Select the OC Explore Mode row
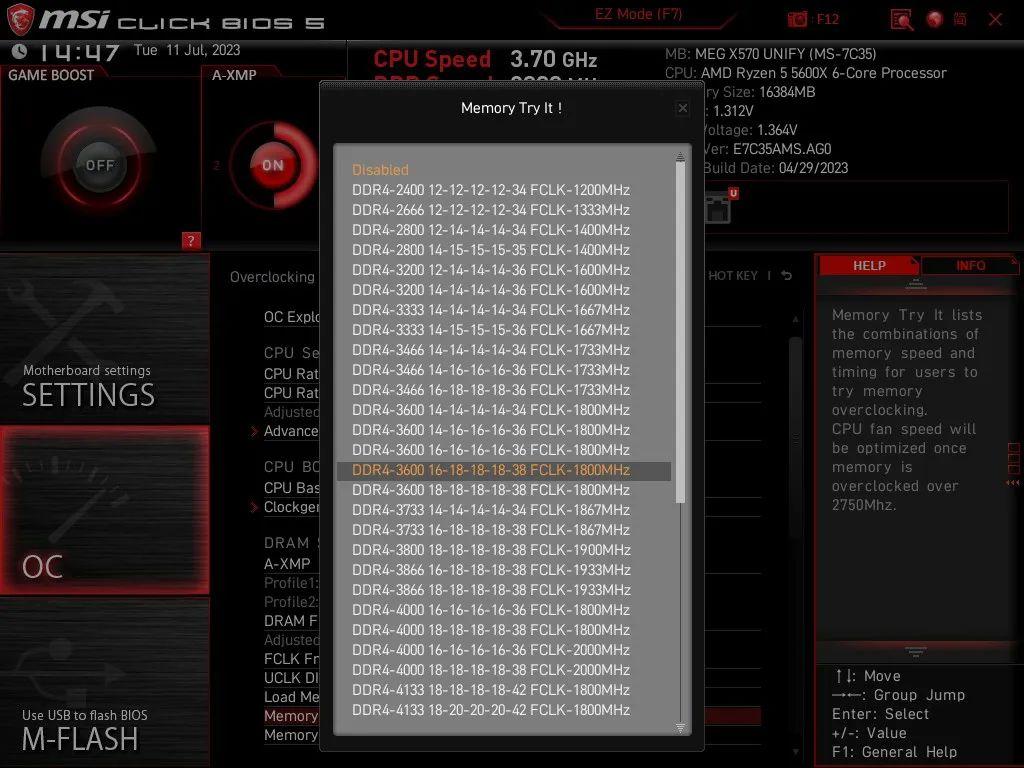The image size is (1024, 768). tap(291, 317)
